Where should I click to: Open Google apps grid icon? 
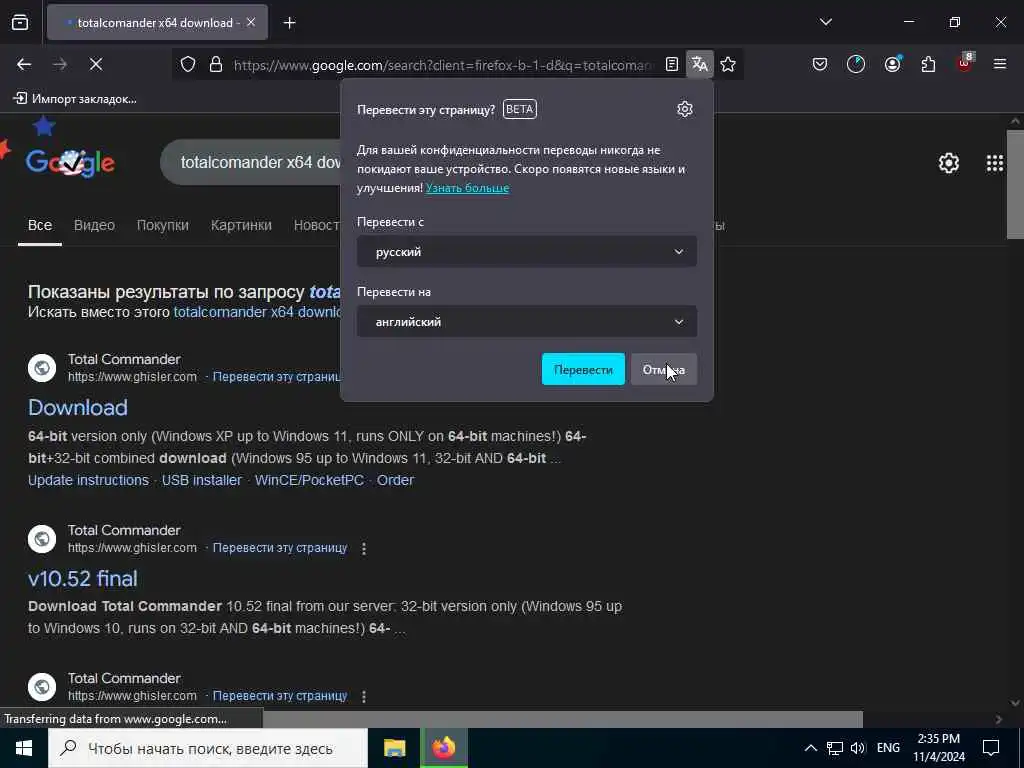pyautogui.click(x=995, y=163)
